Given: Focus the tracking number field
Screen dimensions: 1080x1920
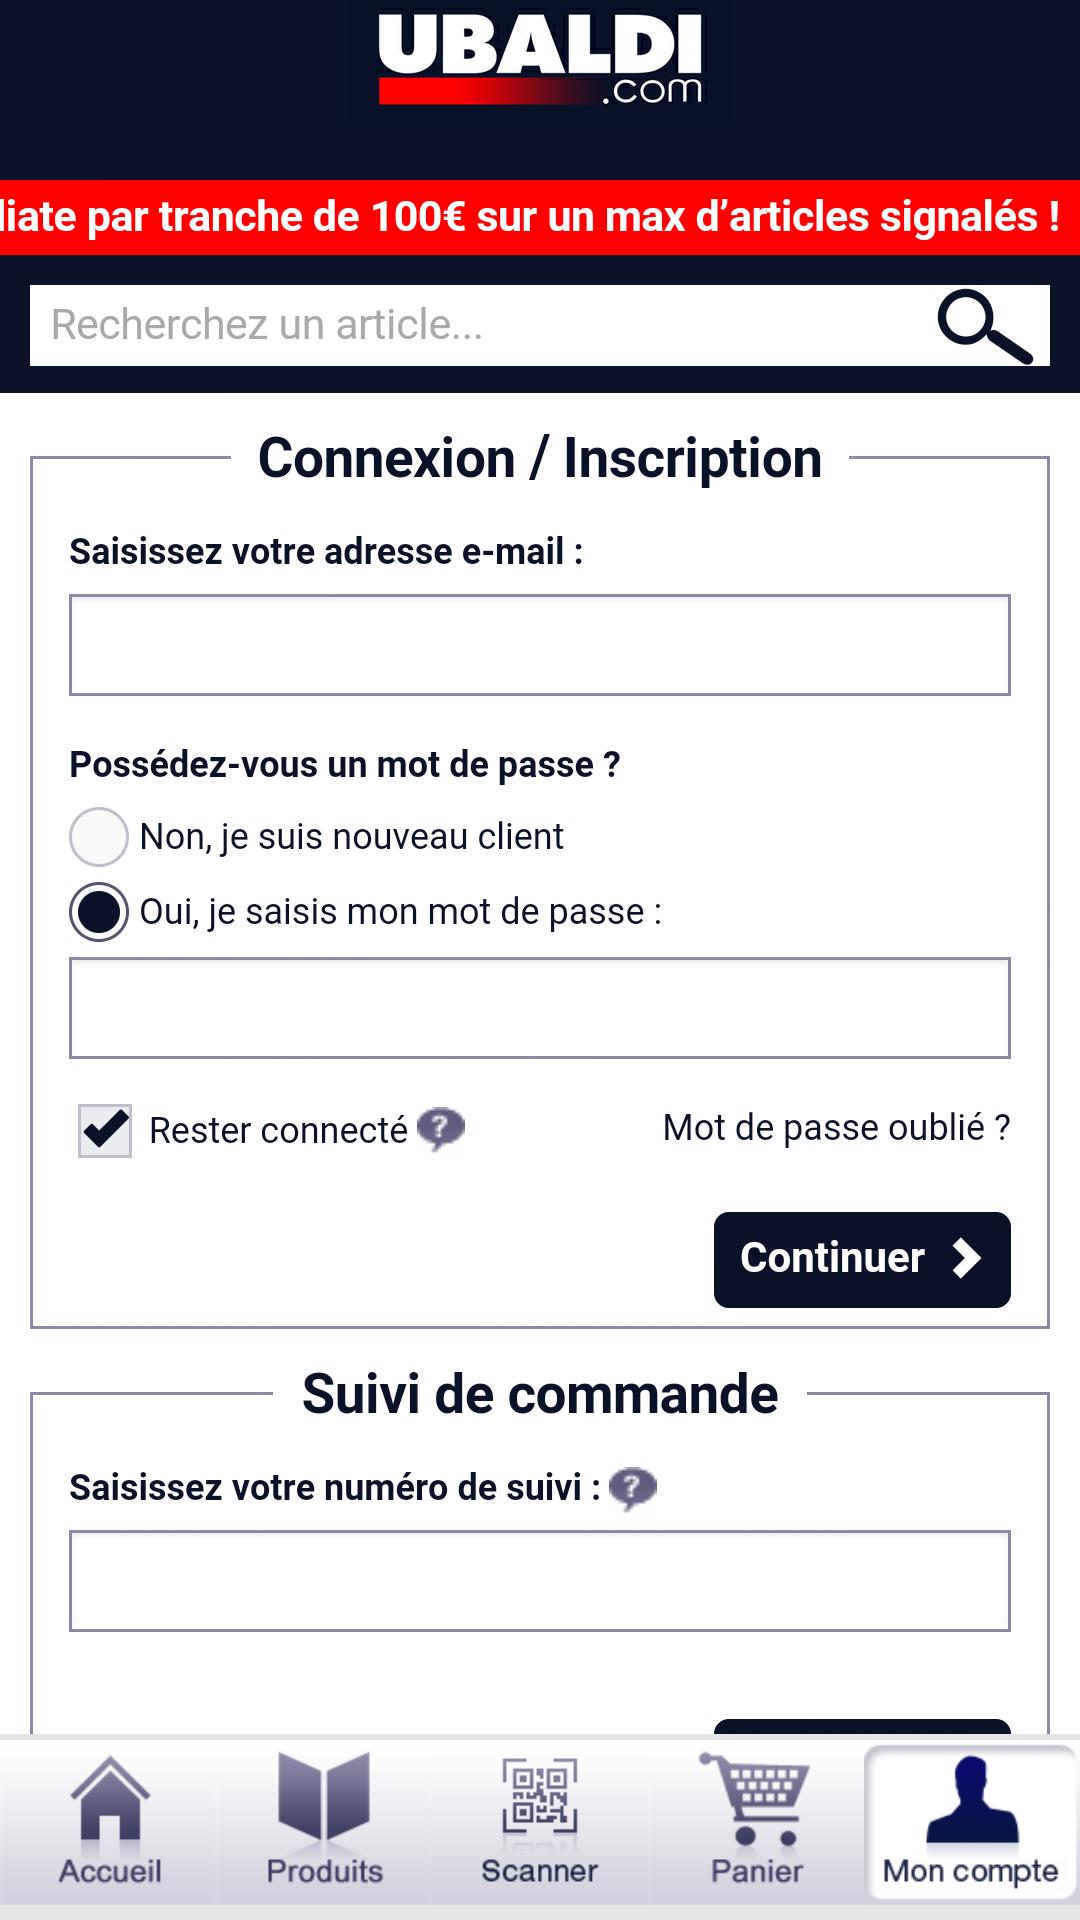Looking at the screenshot, I should pyautogui.click(x=540, y=1581).
